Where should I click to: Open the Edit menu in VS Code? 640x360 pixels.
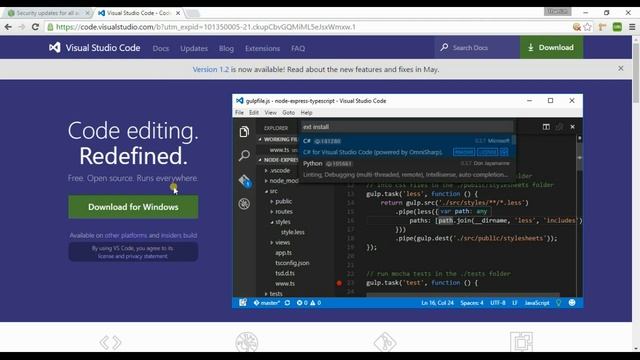pyautogui.click(x=254, y=112)
